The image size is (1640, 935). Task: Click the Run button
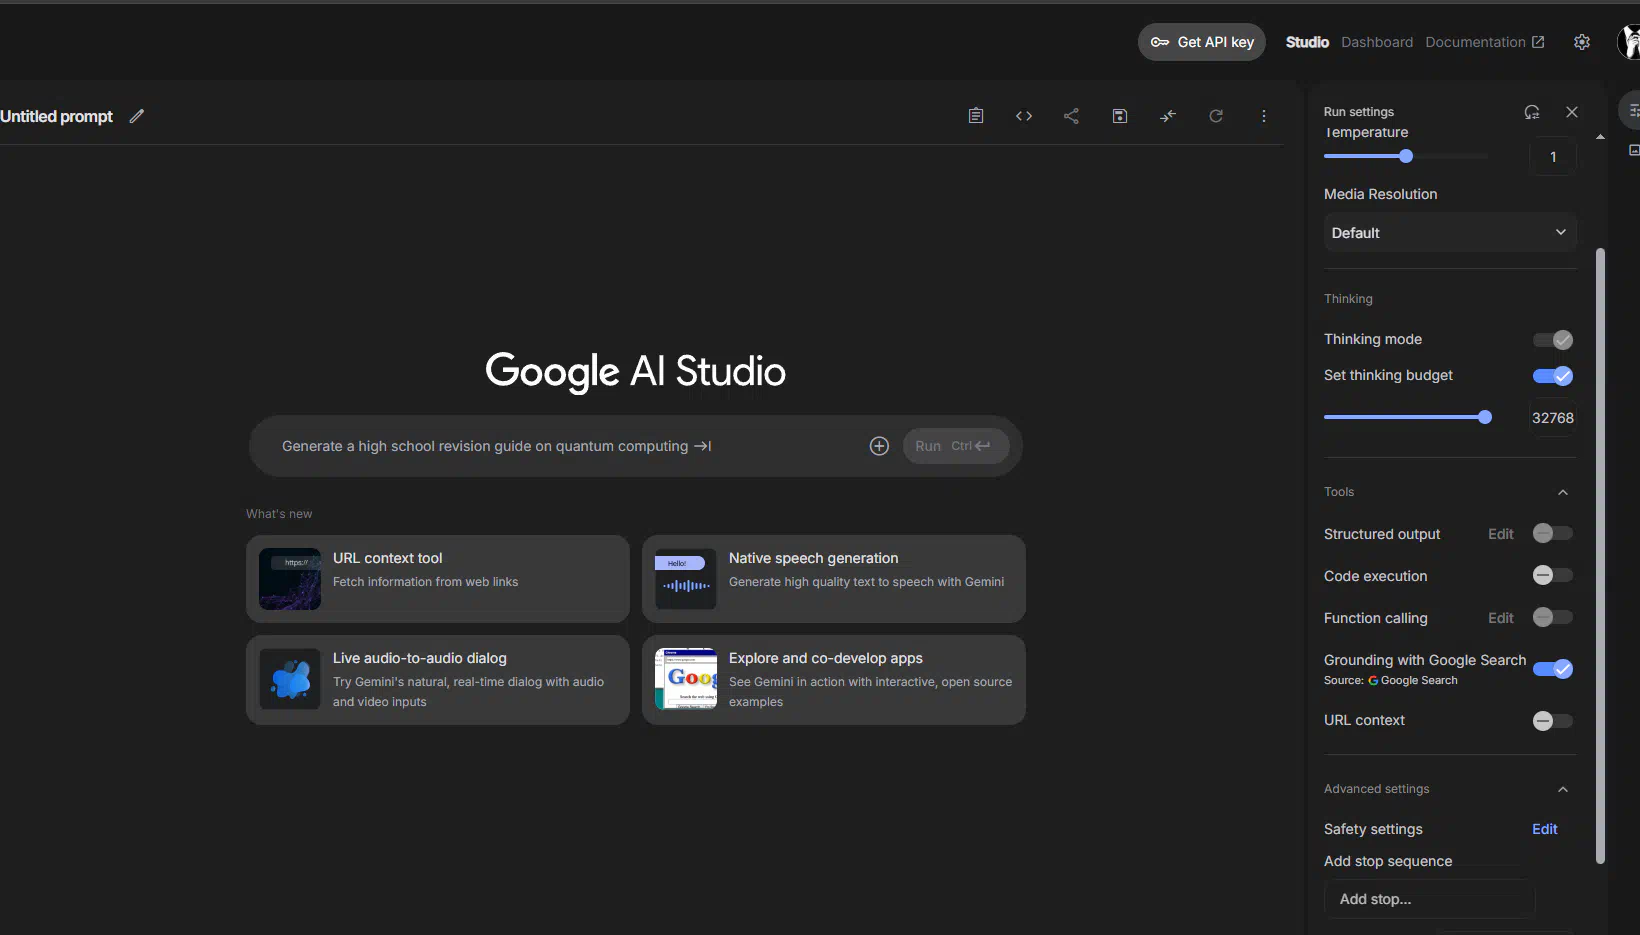point(955,446)
